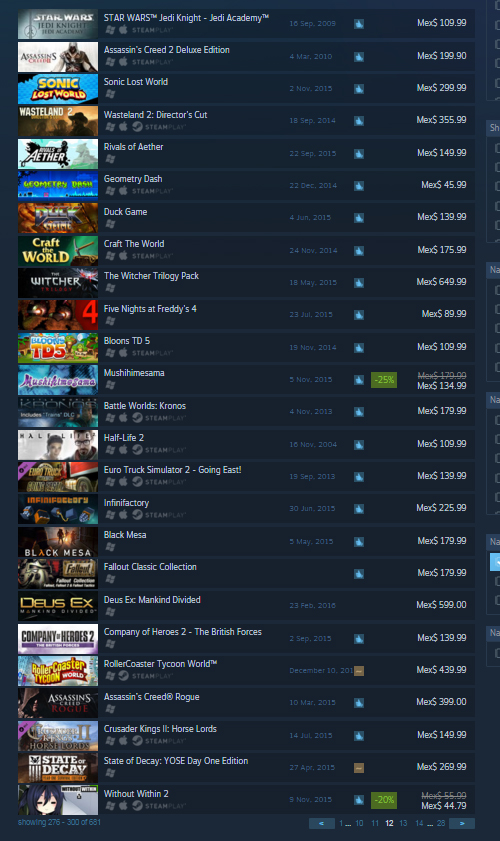Click the mixed review icon for RollerCoaster Tycoon World
Image resolution: width=500 pixels, height=841 pixels.
pos(359,671)
